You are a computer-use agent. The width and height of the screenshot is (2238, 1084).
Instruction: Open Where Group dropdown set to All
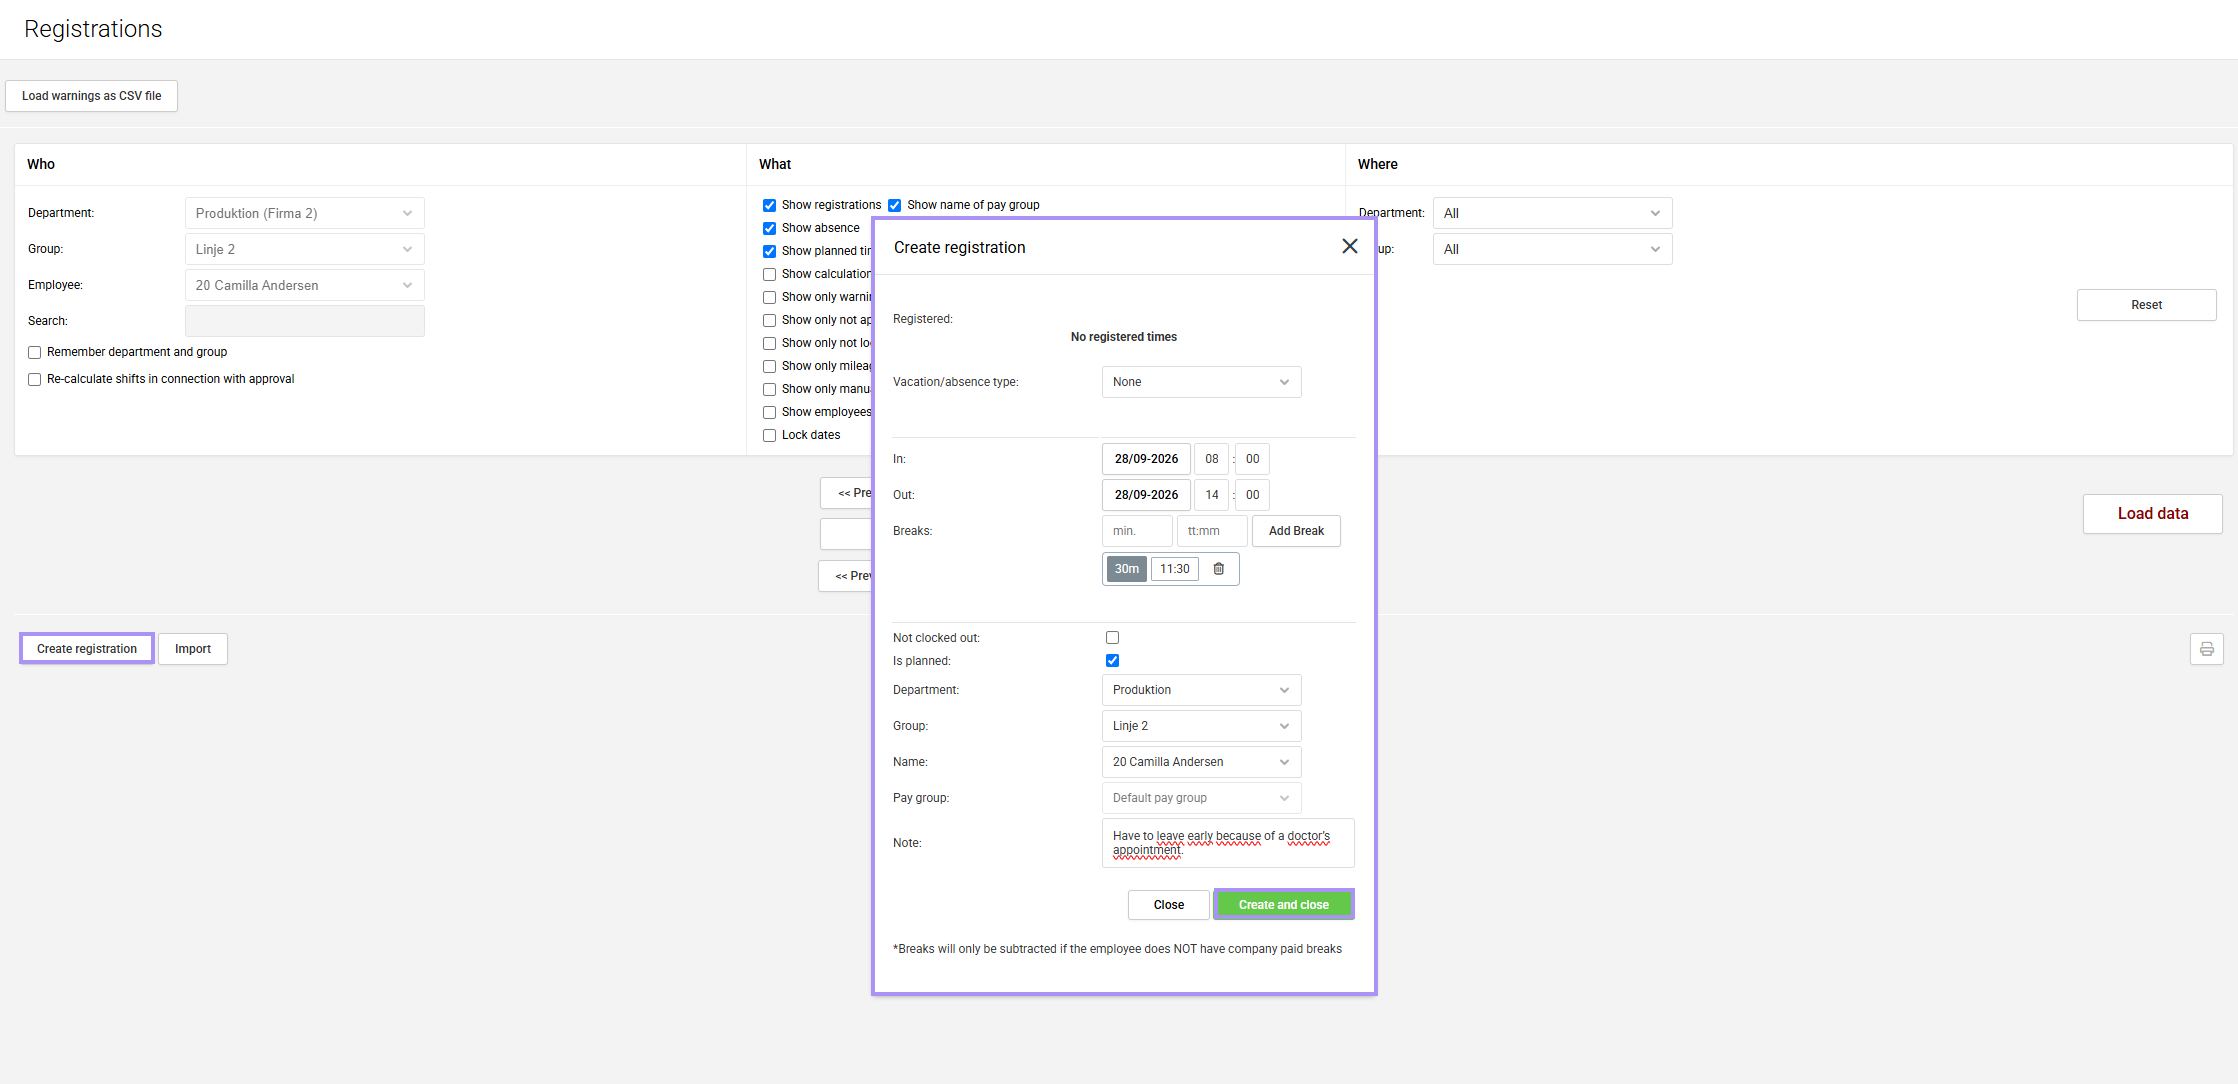1552,249
